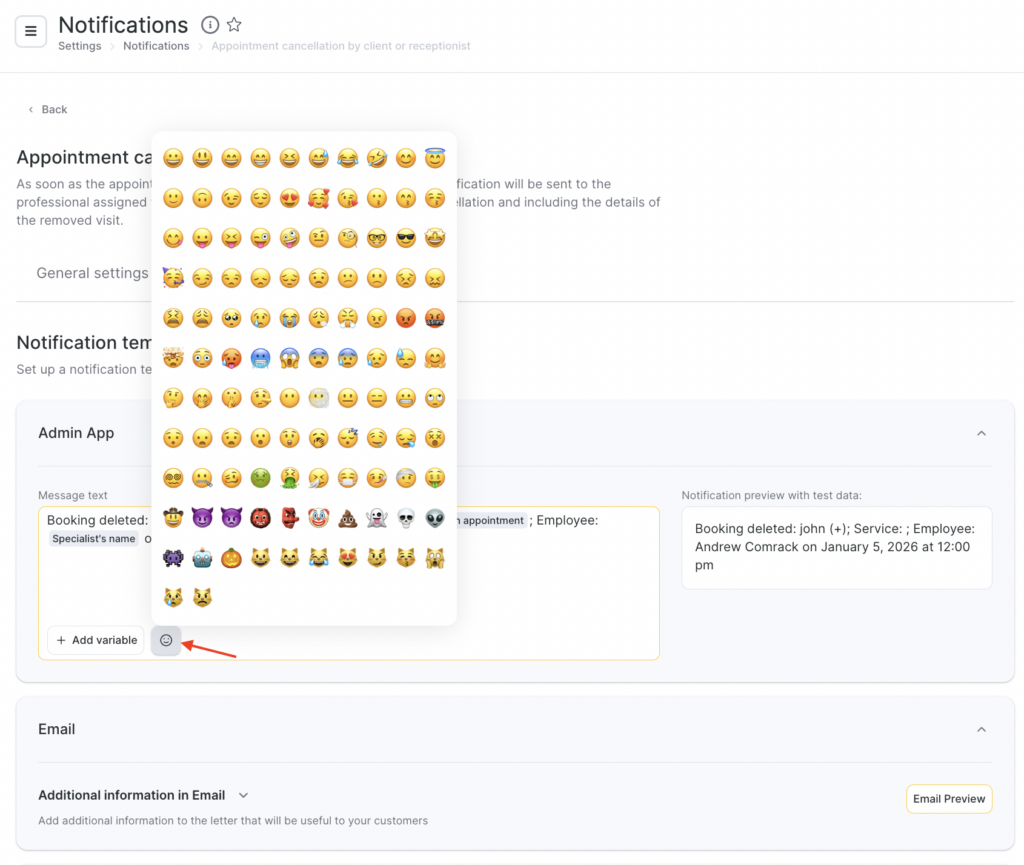Click the info icon beside Notifications title
Screen dimensions: 1024x865
tap(210, 25)
